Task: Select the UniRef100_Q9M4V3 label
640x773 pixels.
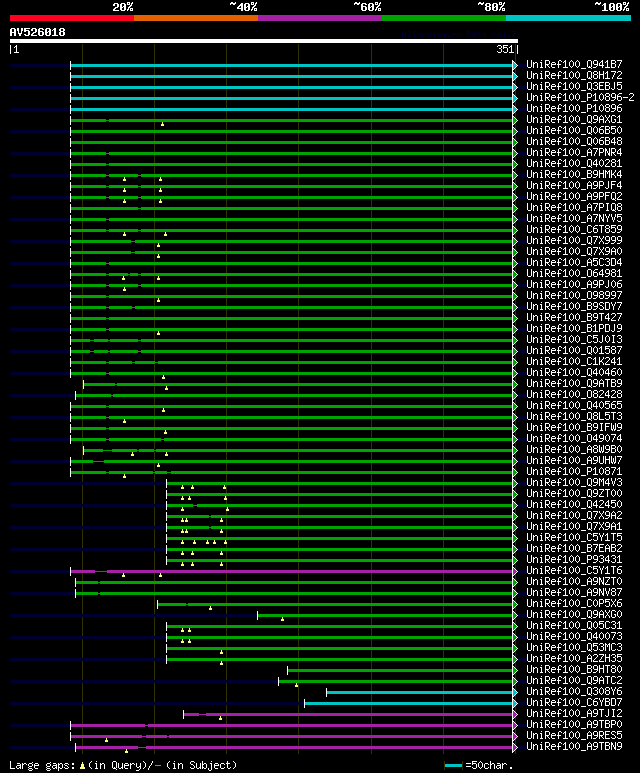Action: (x=574, y=483)
